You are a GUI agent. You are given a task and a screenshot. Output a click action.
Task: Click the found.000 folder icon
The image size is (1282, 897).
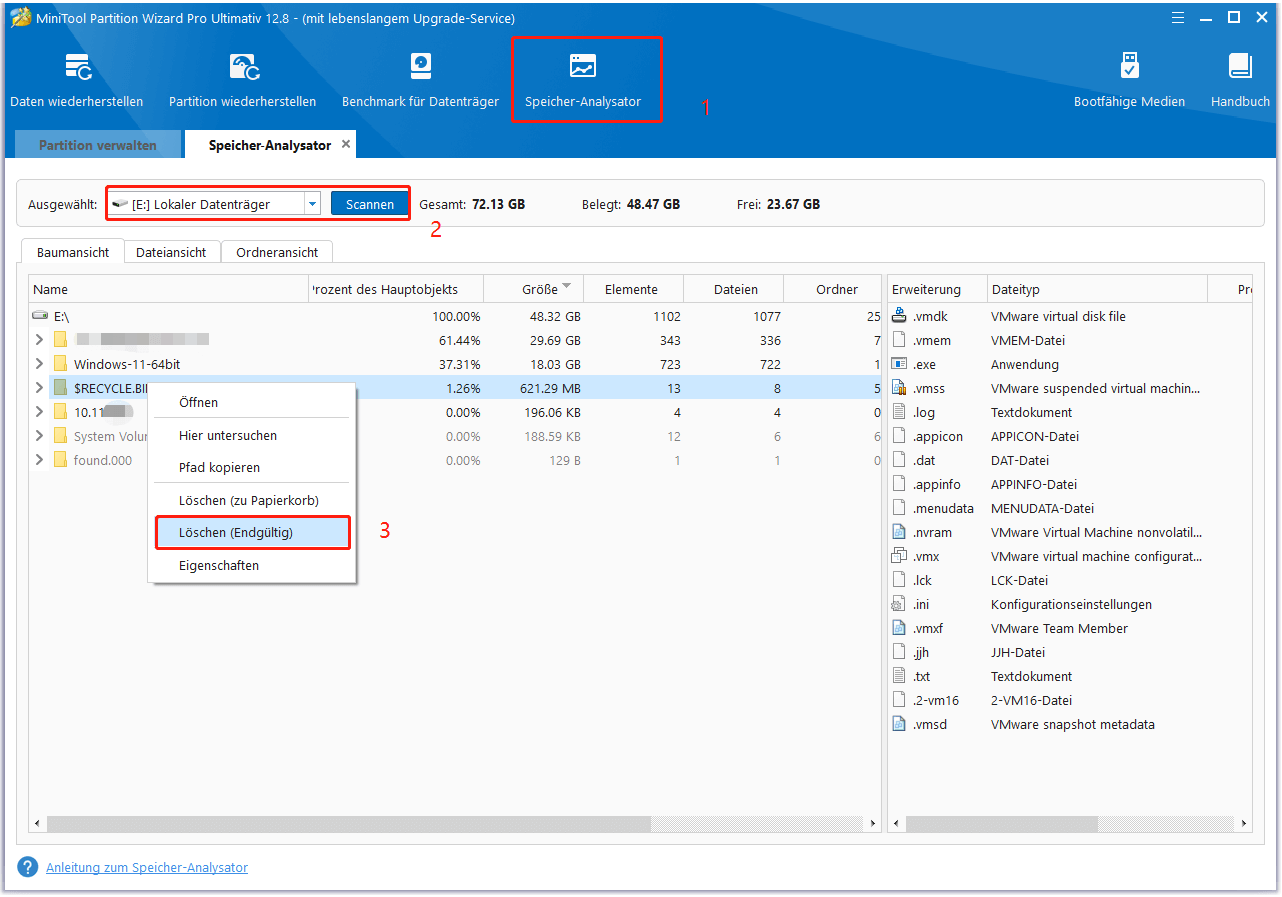60,460
